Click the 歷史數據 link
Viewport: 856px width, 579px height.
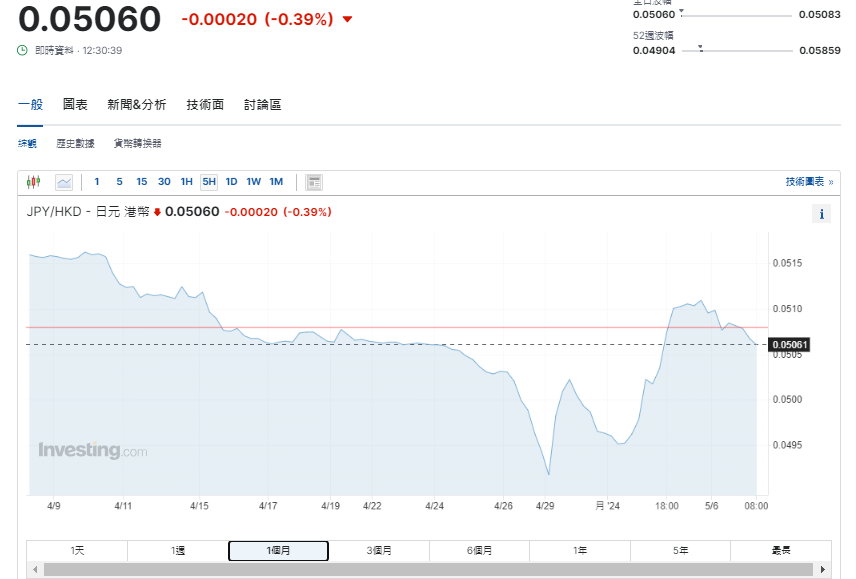[78, 143]
